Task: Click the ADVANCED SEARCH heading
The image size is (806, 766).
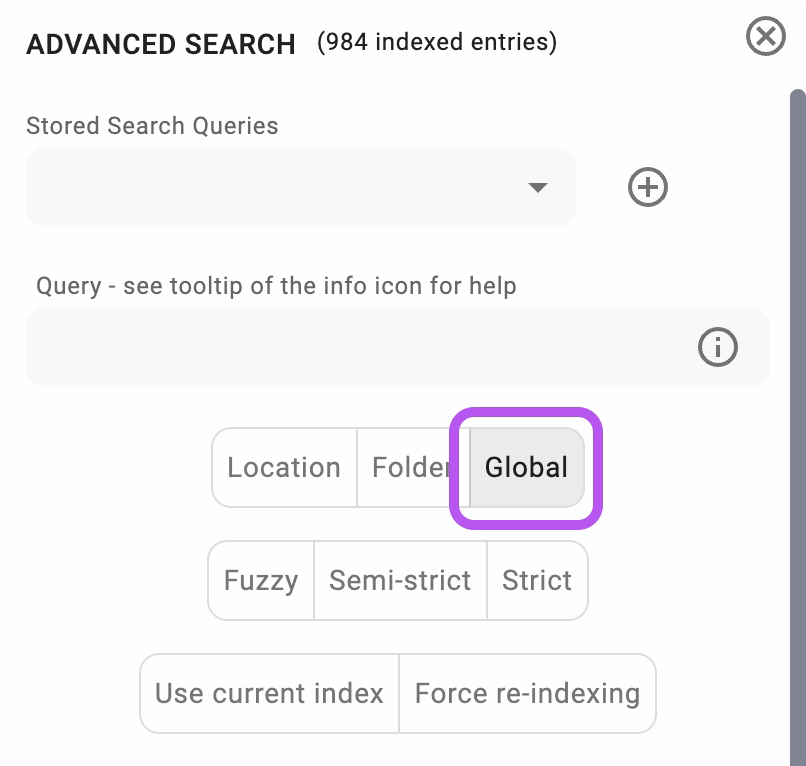Action: (161, 44)
